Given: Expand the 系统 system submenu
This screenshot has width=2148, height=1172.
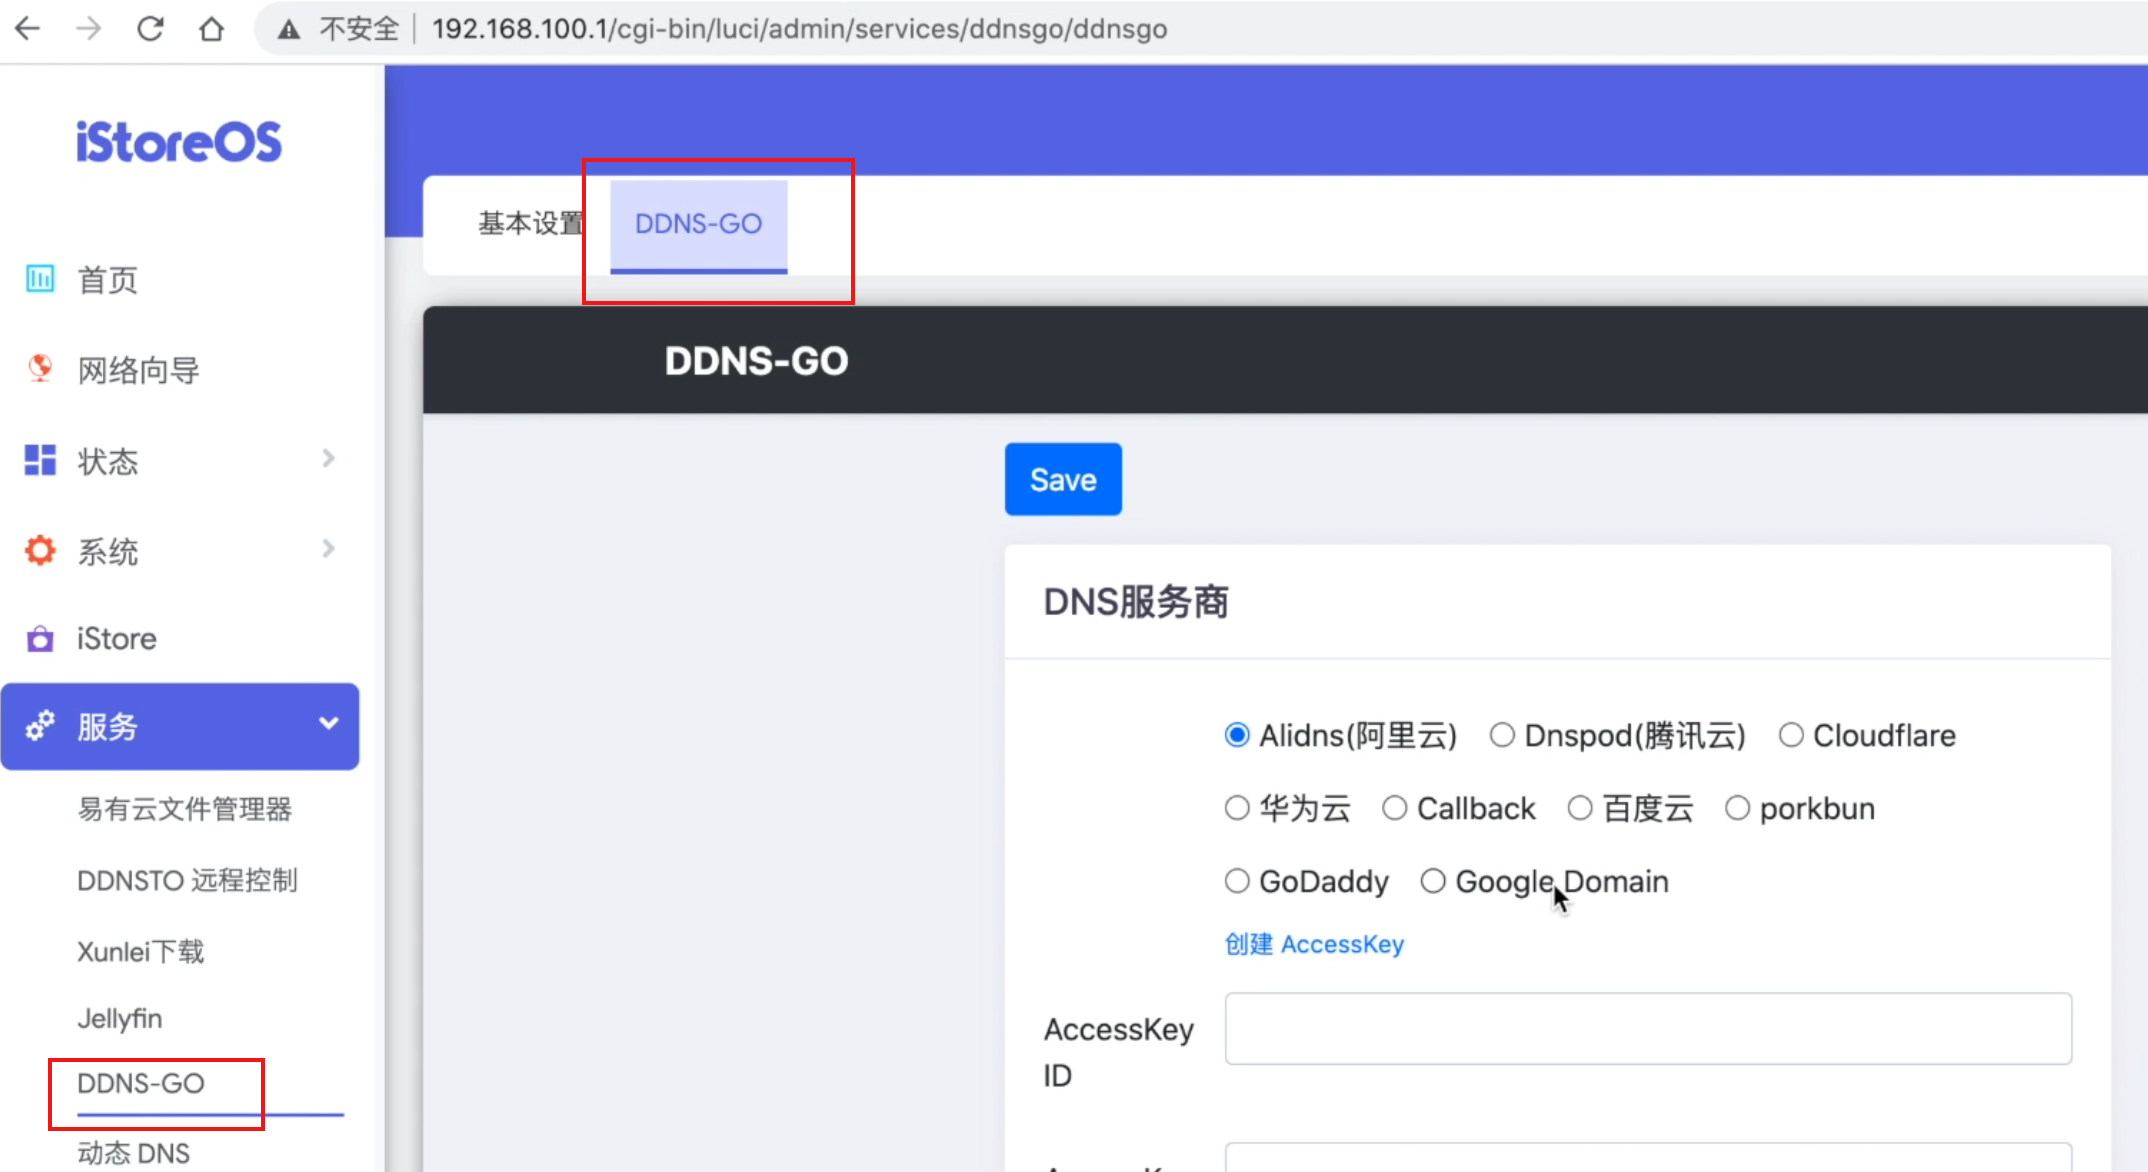Looking at the screenshot, I should pos(328,548).
